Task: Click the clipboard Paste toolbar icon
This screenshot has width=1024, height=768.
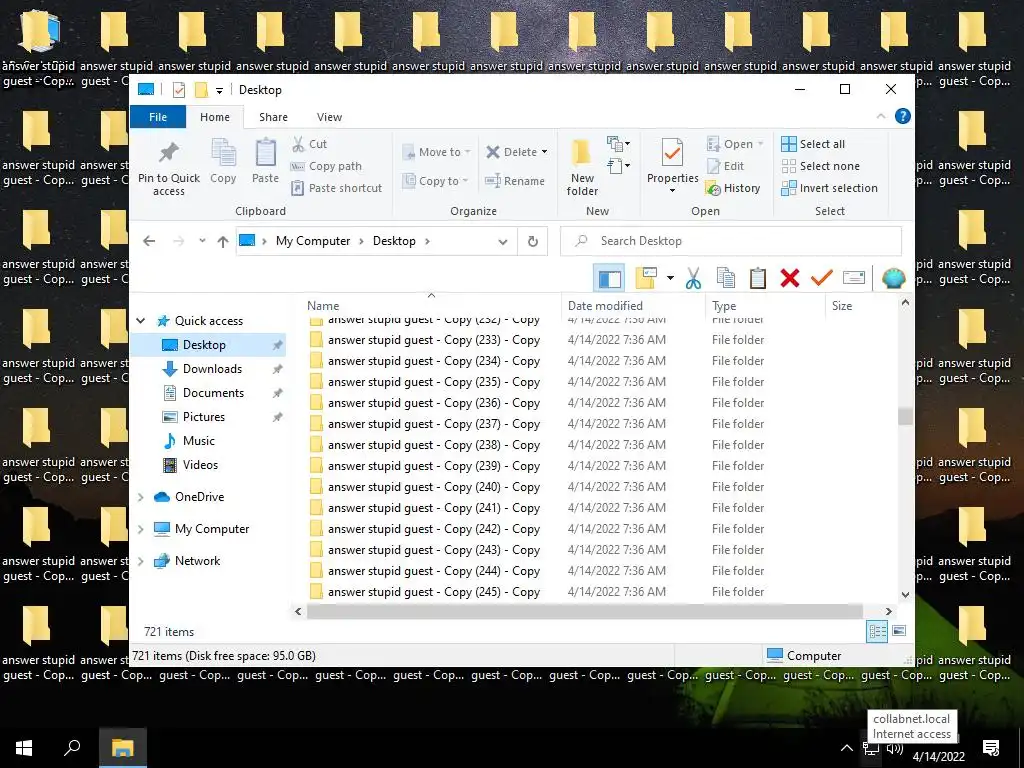Action: click(758, 278)
